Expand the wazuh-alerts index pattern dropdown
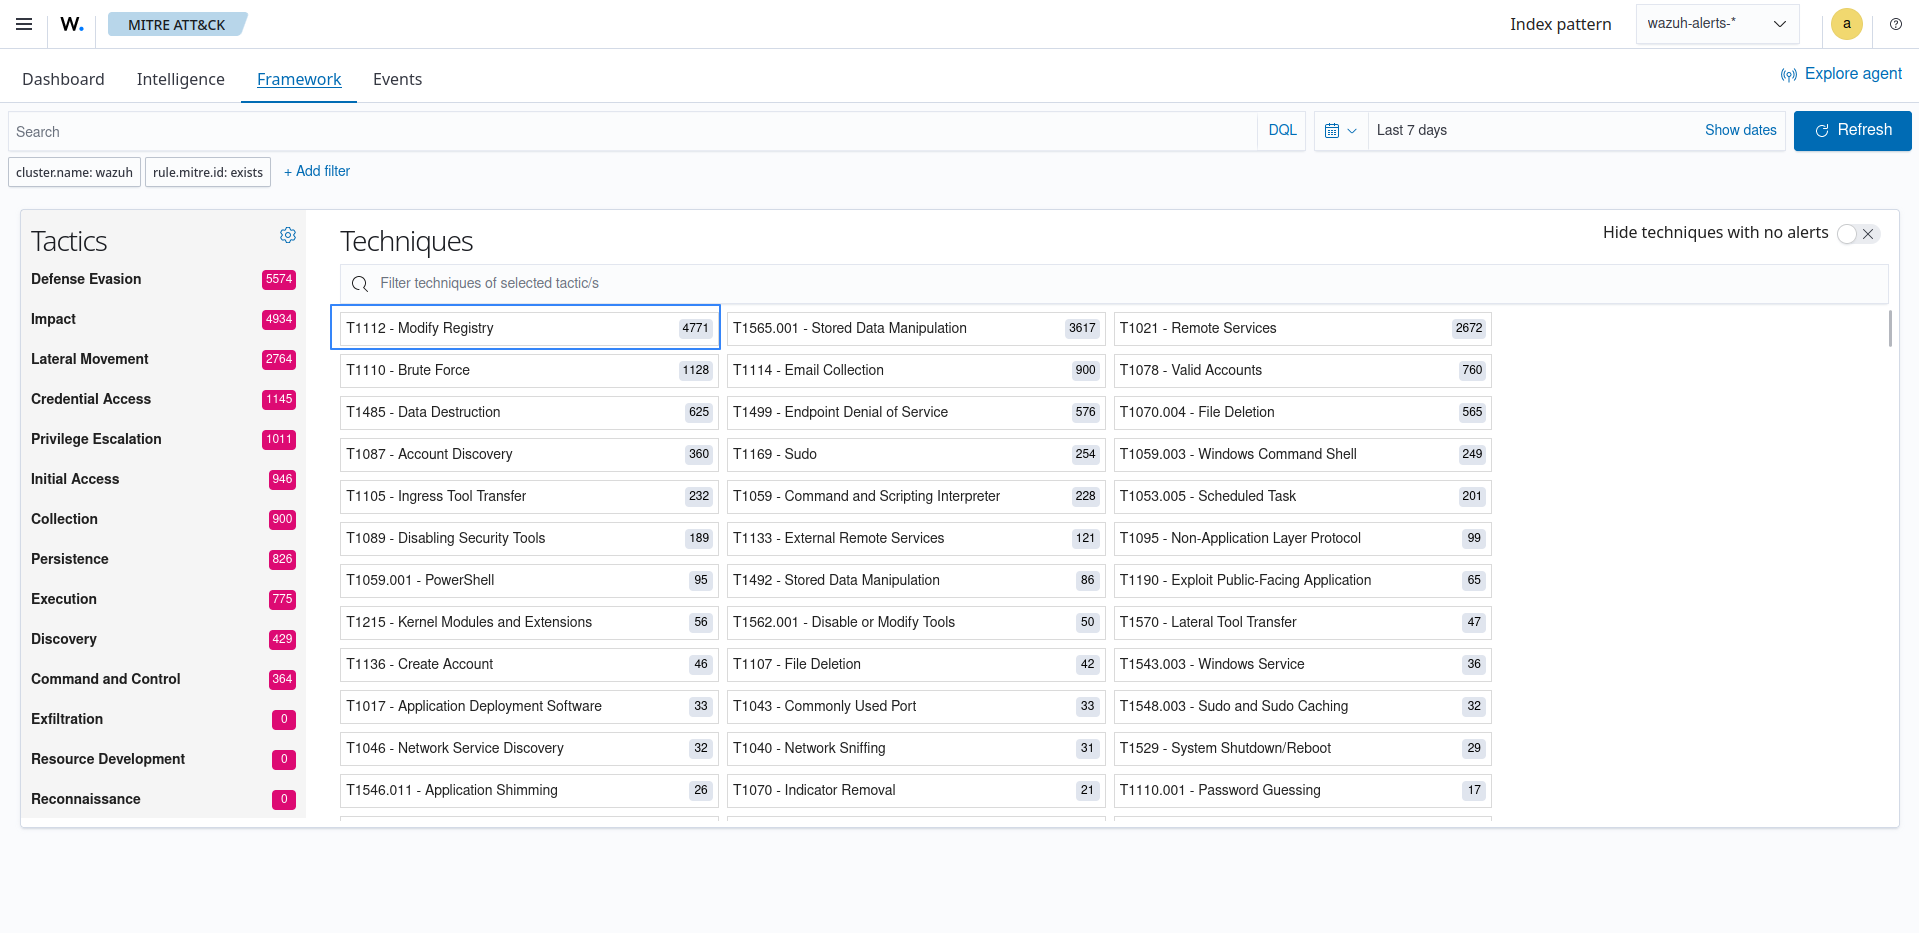This screenshot has height=933, width=1919. pos(1716,24)
